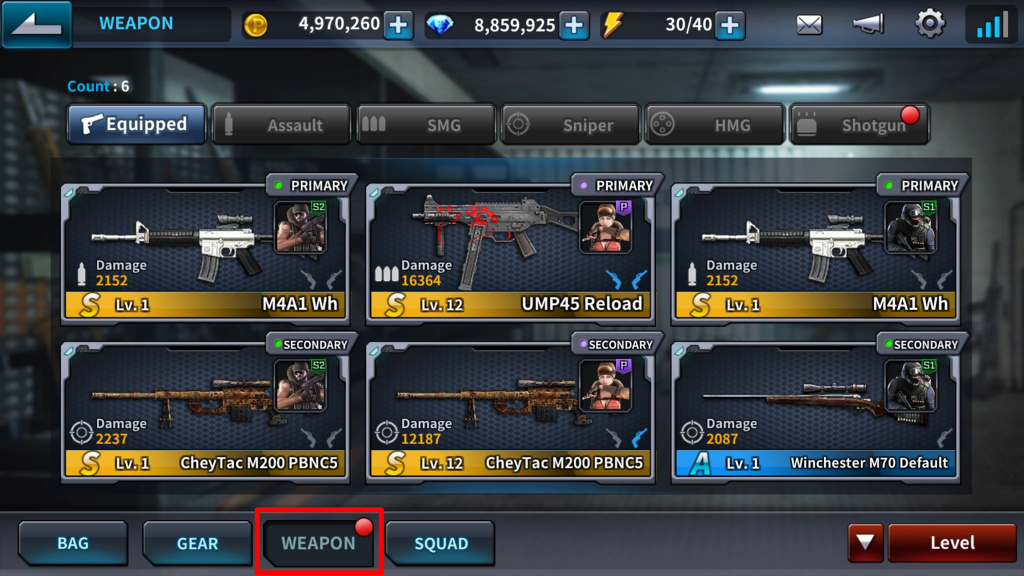Image resolution: width=1024 pixels, height=576 pixels.
Task: Switch to the Assault weapons tab
Action: (x=281, y=124)
